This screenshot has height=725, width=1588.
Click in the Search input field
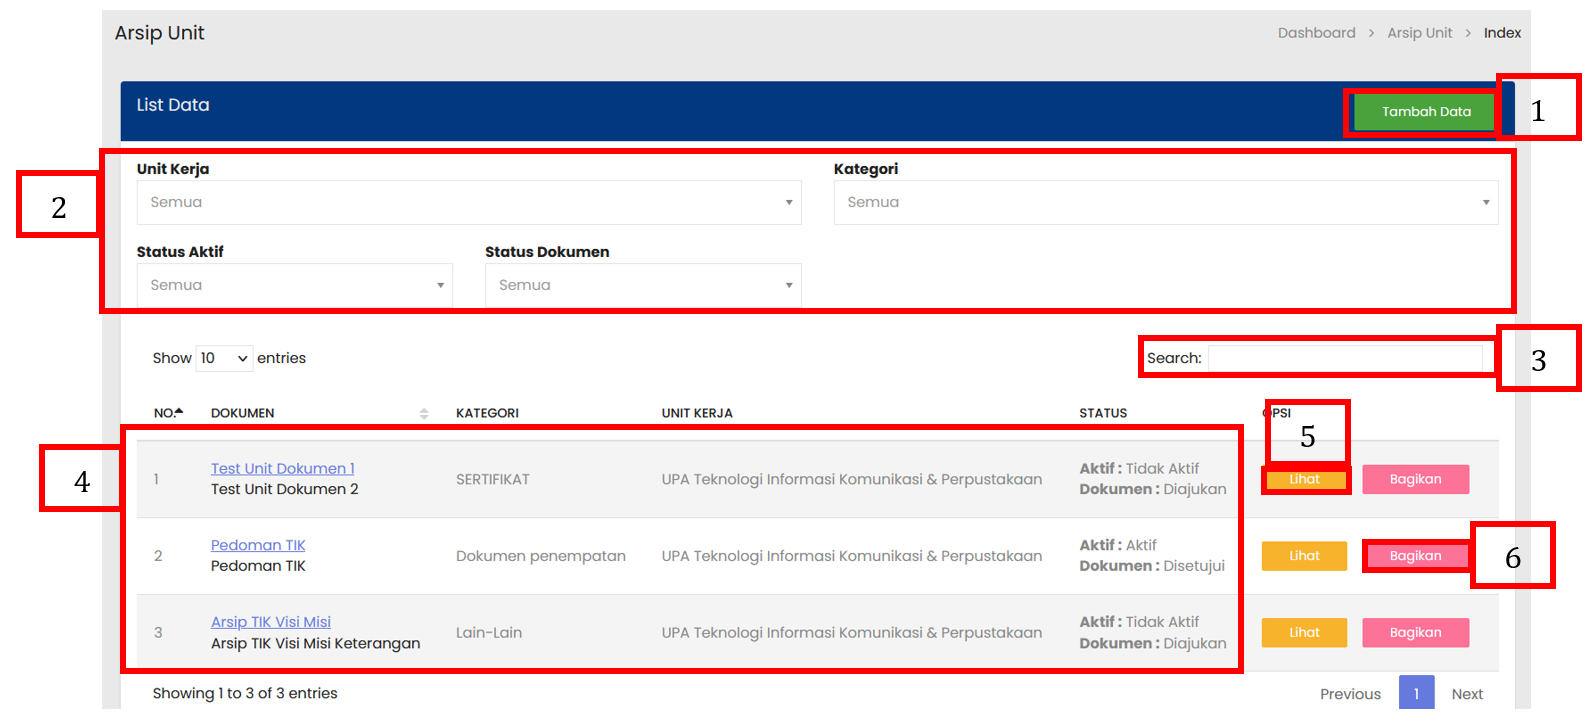click(1345, 358)
